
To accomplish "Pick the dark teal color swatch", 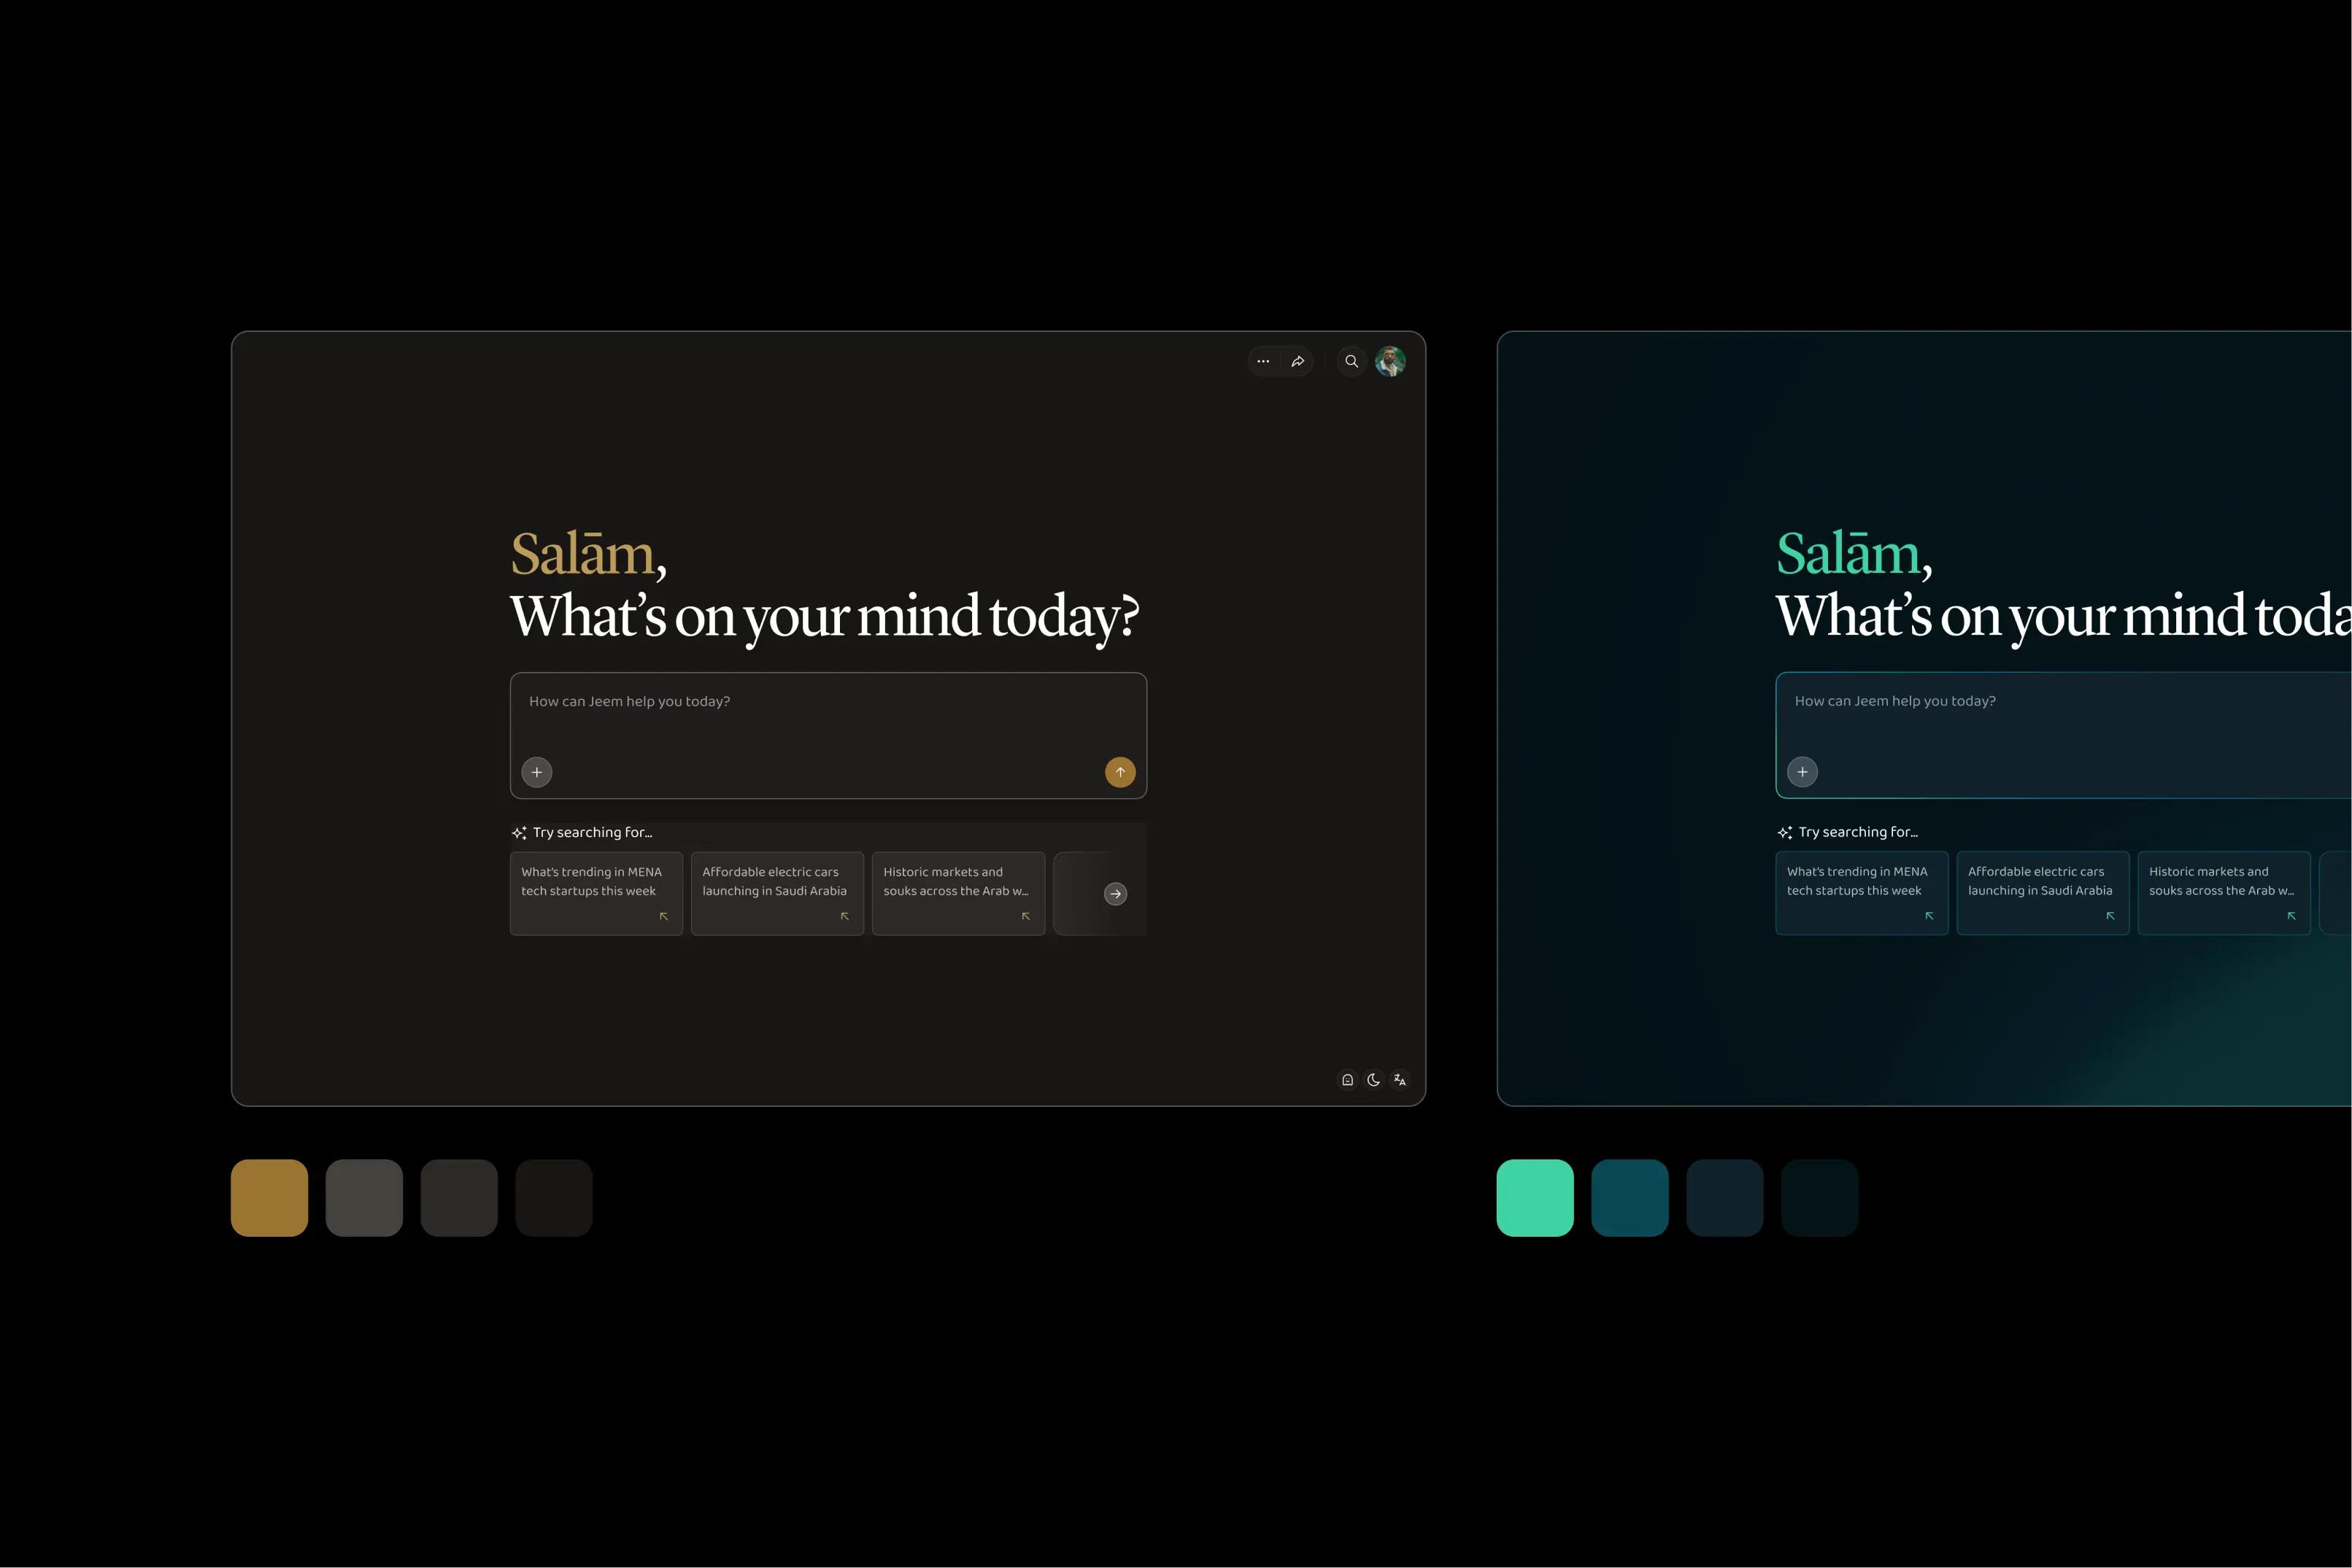I will pos(1630,1198).
